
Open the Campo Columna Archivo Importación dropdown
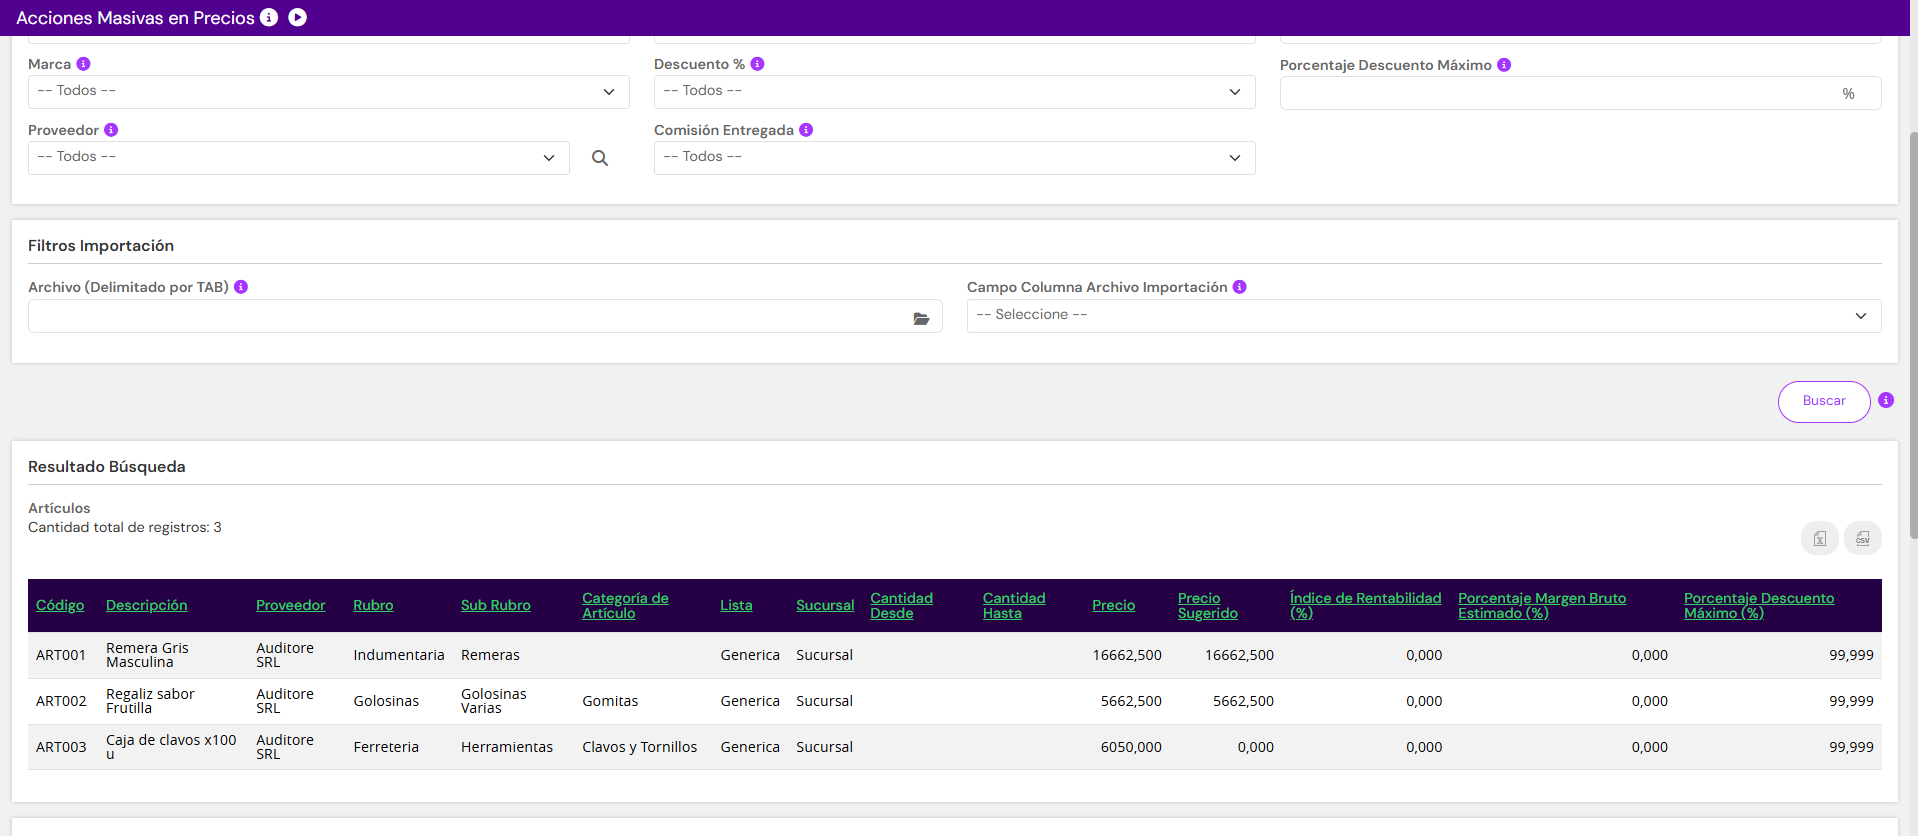1424,316
